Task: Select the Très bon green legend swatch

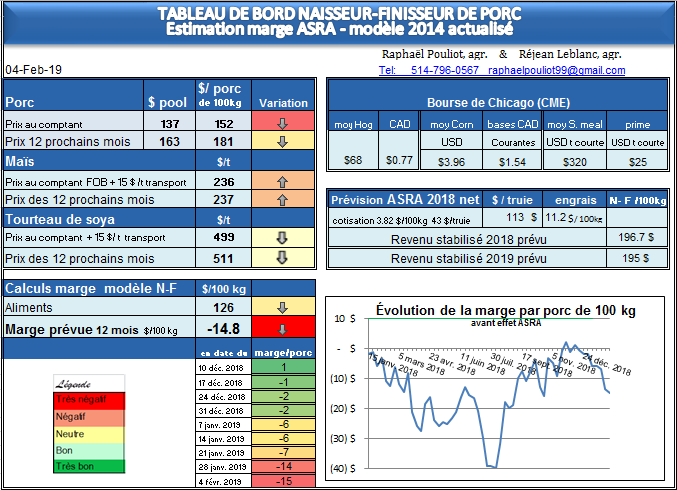Action: [89, 465]
